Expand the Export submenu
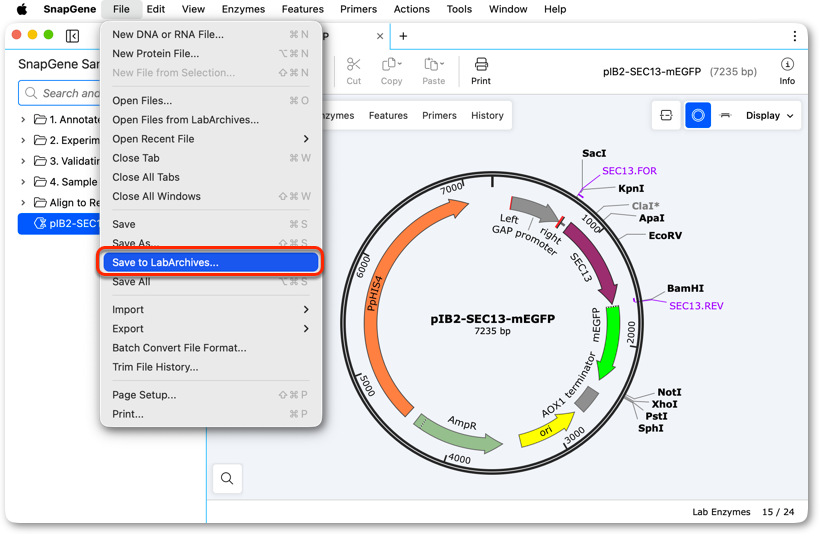The width and height of the screenshot is (819, 534). [211, 329]
